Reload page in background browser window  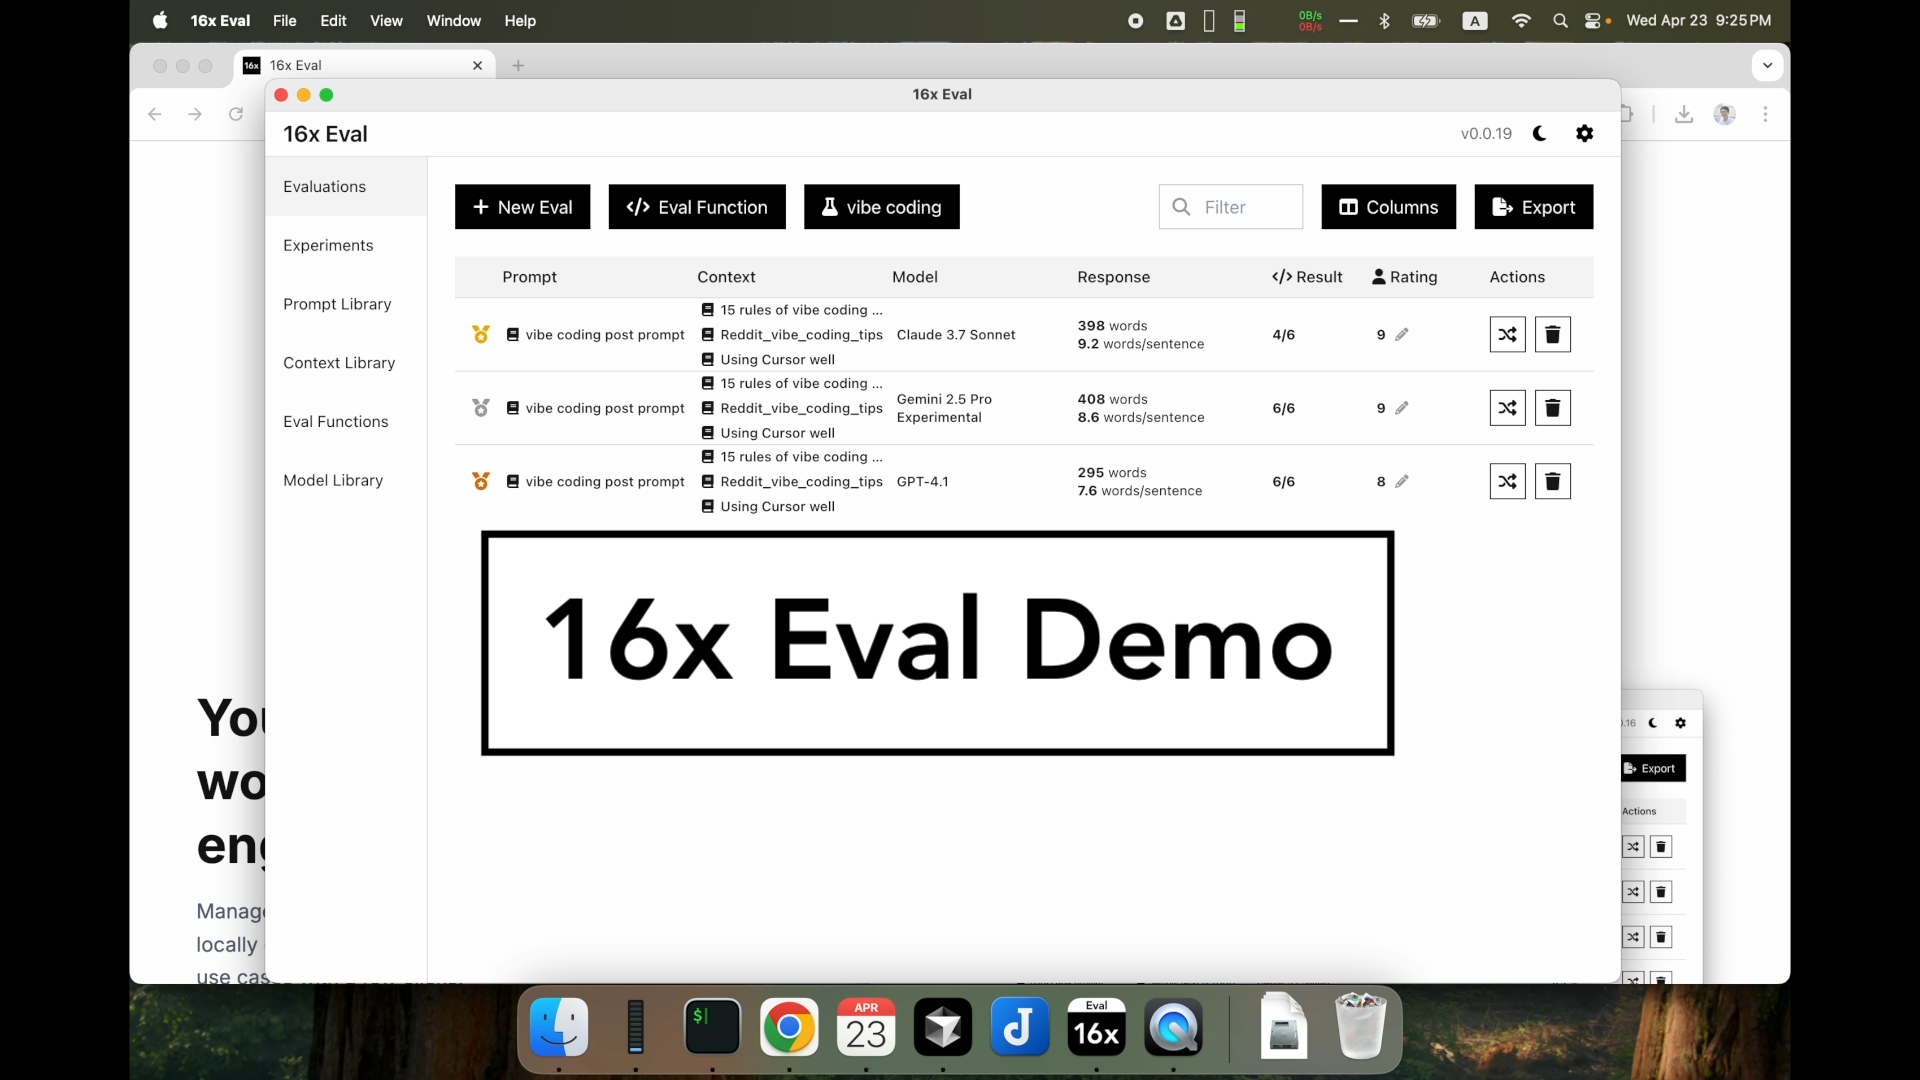pyautogui.click(x=236, y=114)
